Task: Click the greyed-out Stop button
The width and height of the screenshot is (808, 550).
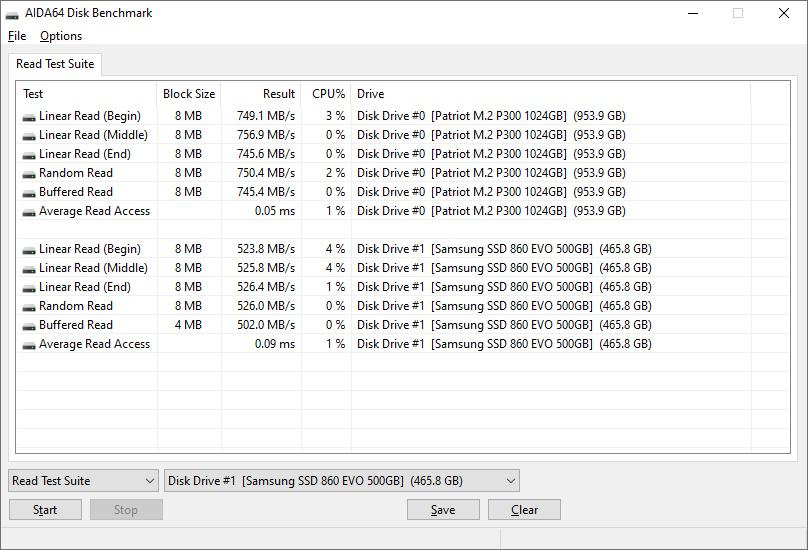Action: click(x=126, y=510)
